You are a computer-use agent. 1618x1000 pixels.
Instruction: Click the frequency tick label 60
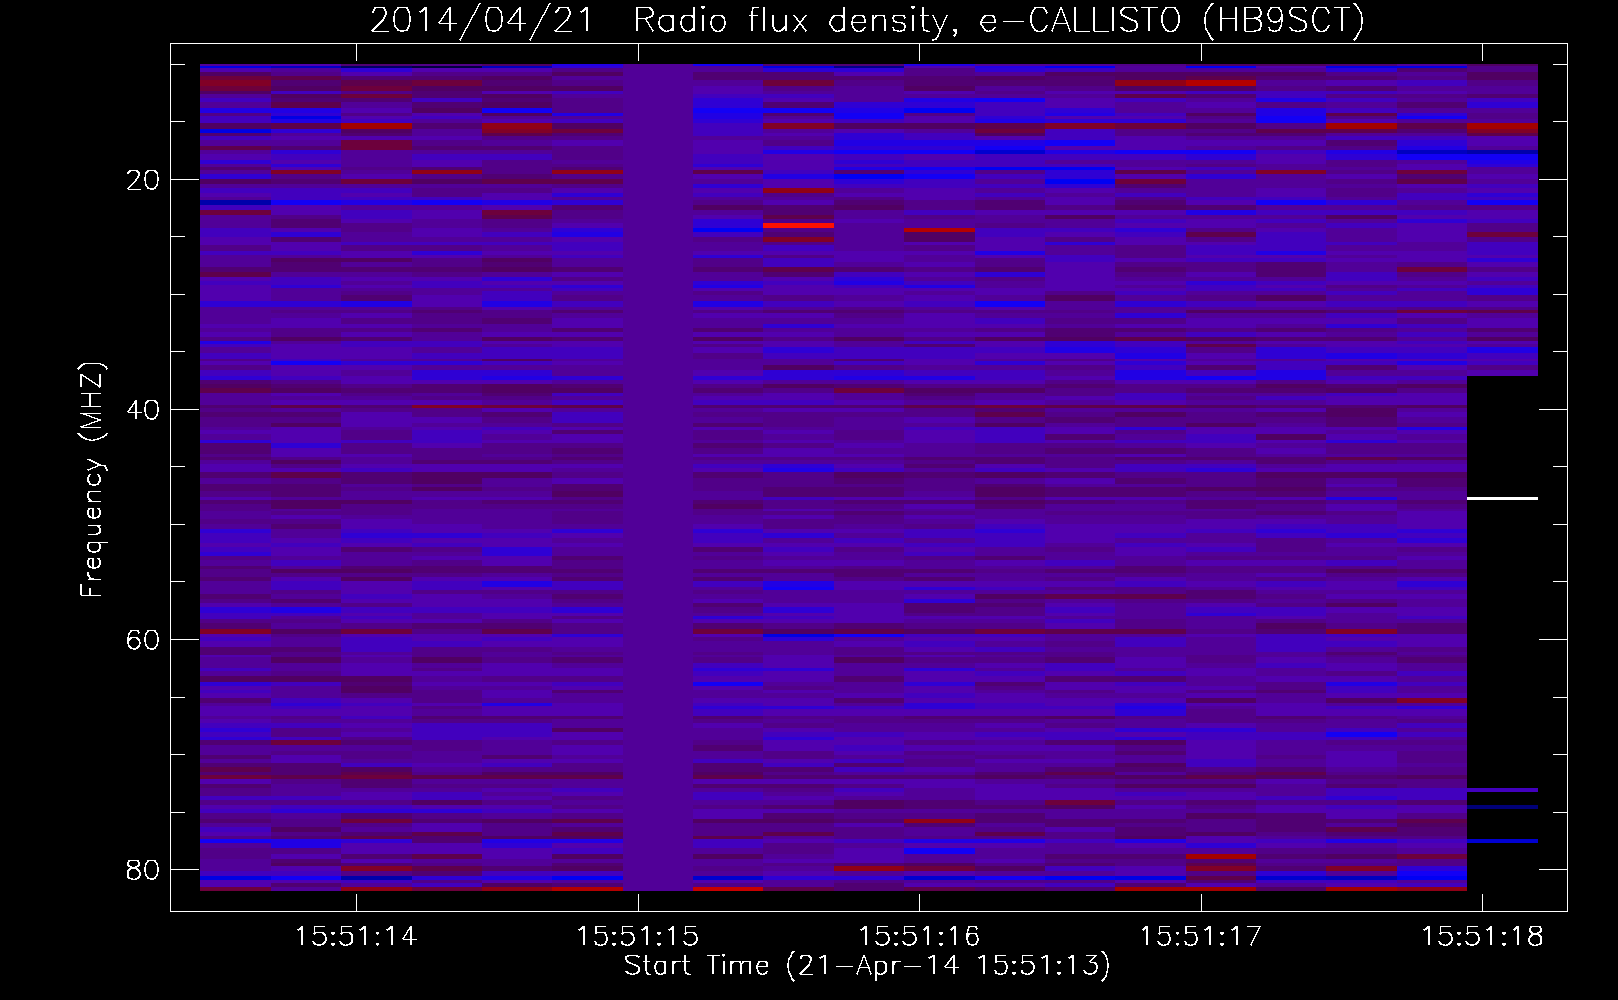pyautogui.click(x=142, y=639)
